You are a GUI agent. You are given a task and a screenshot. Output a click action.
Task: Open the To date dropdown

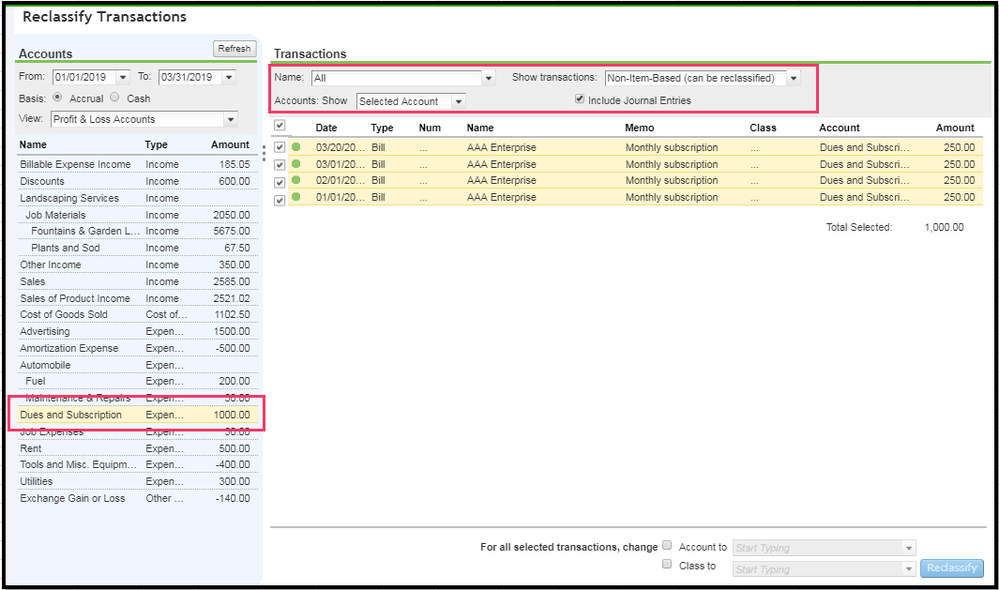[229, 77]
